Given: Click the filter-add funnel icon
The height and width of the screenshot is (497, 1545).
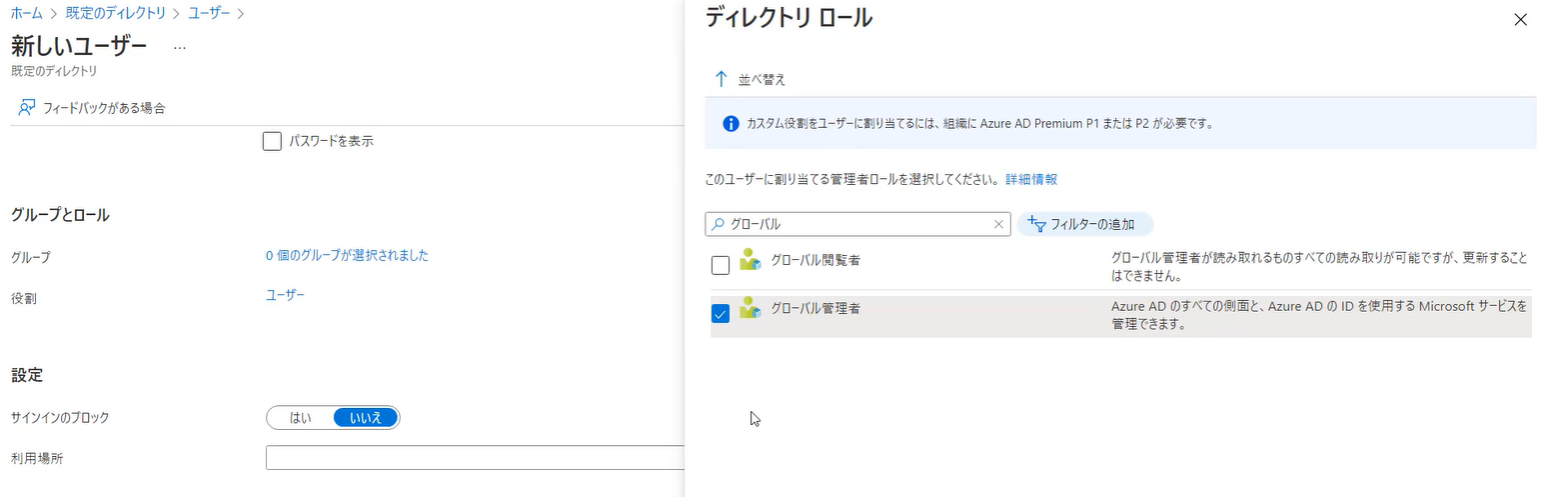Looking at the screenshot, I should pos(1036,224).
